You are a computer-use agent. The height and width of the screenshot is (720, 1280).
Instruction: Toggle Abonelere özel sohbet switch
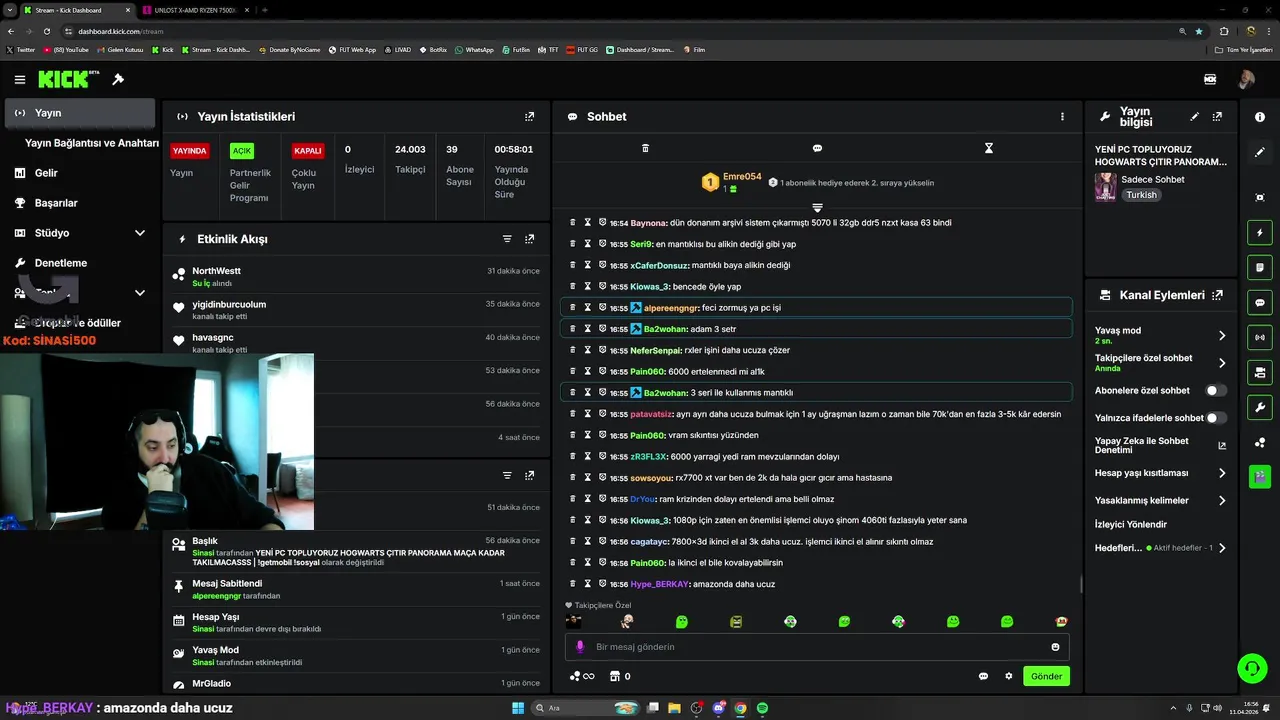tap(1216, 391)
